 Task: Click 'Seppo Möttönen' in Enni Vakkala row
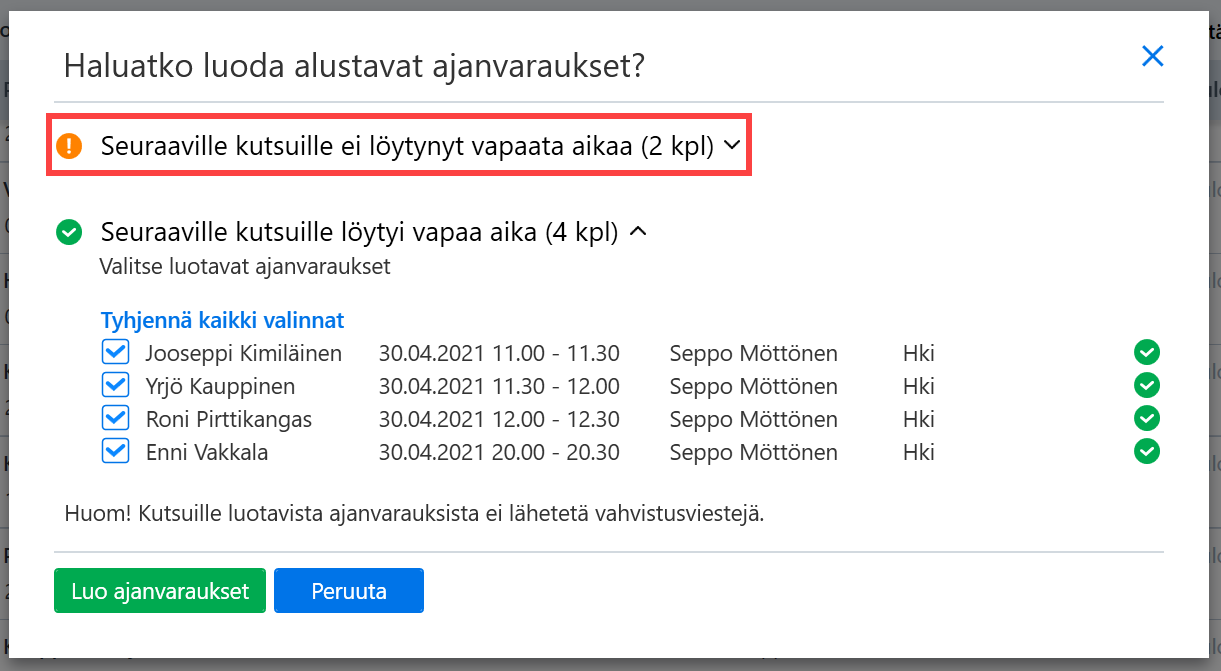click(754, 452)
